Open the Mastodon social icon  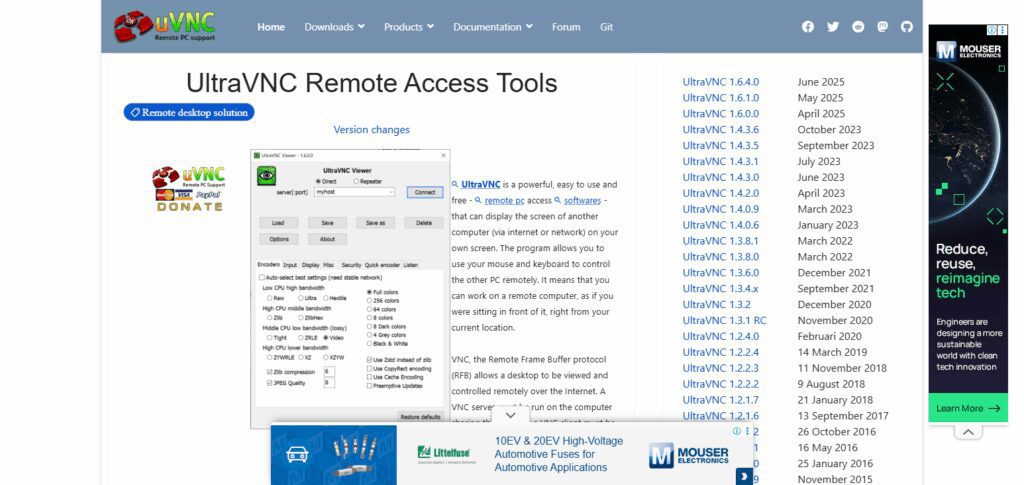tap(882, 27)
